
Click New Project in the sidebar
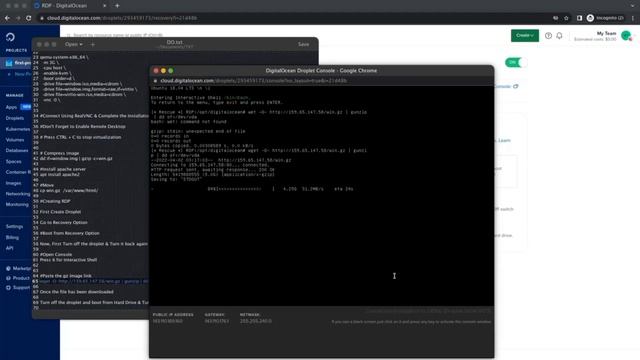22,74
